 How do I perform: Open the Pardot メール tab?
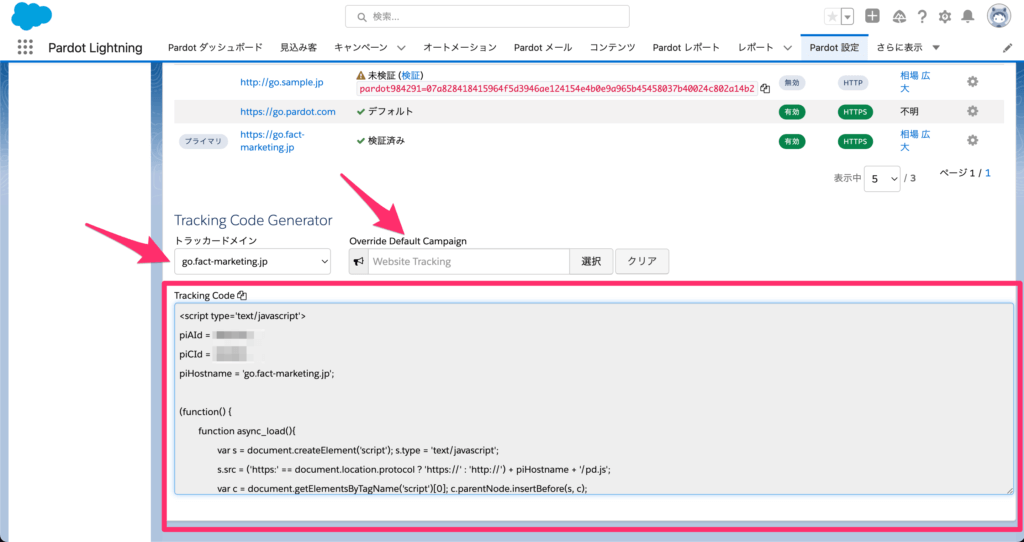click(543, 48)
